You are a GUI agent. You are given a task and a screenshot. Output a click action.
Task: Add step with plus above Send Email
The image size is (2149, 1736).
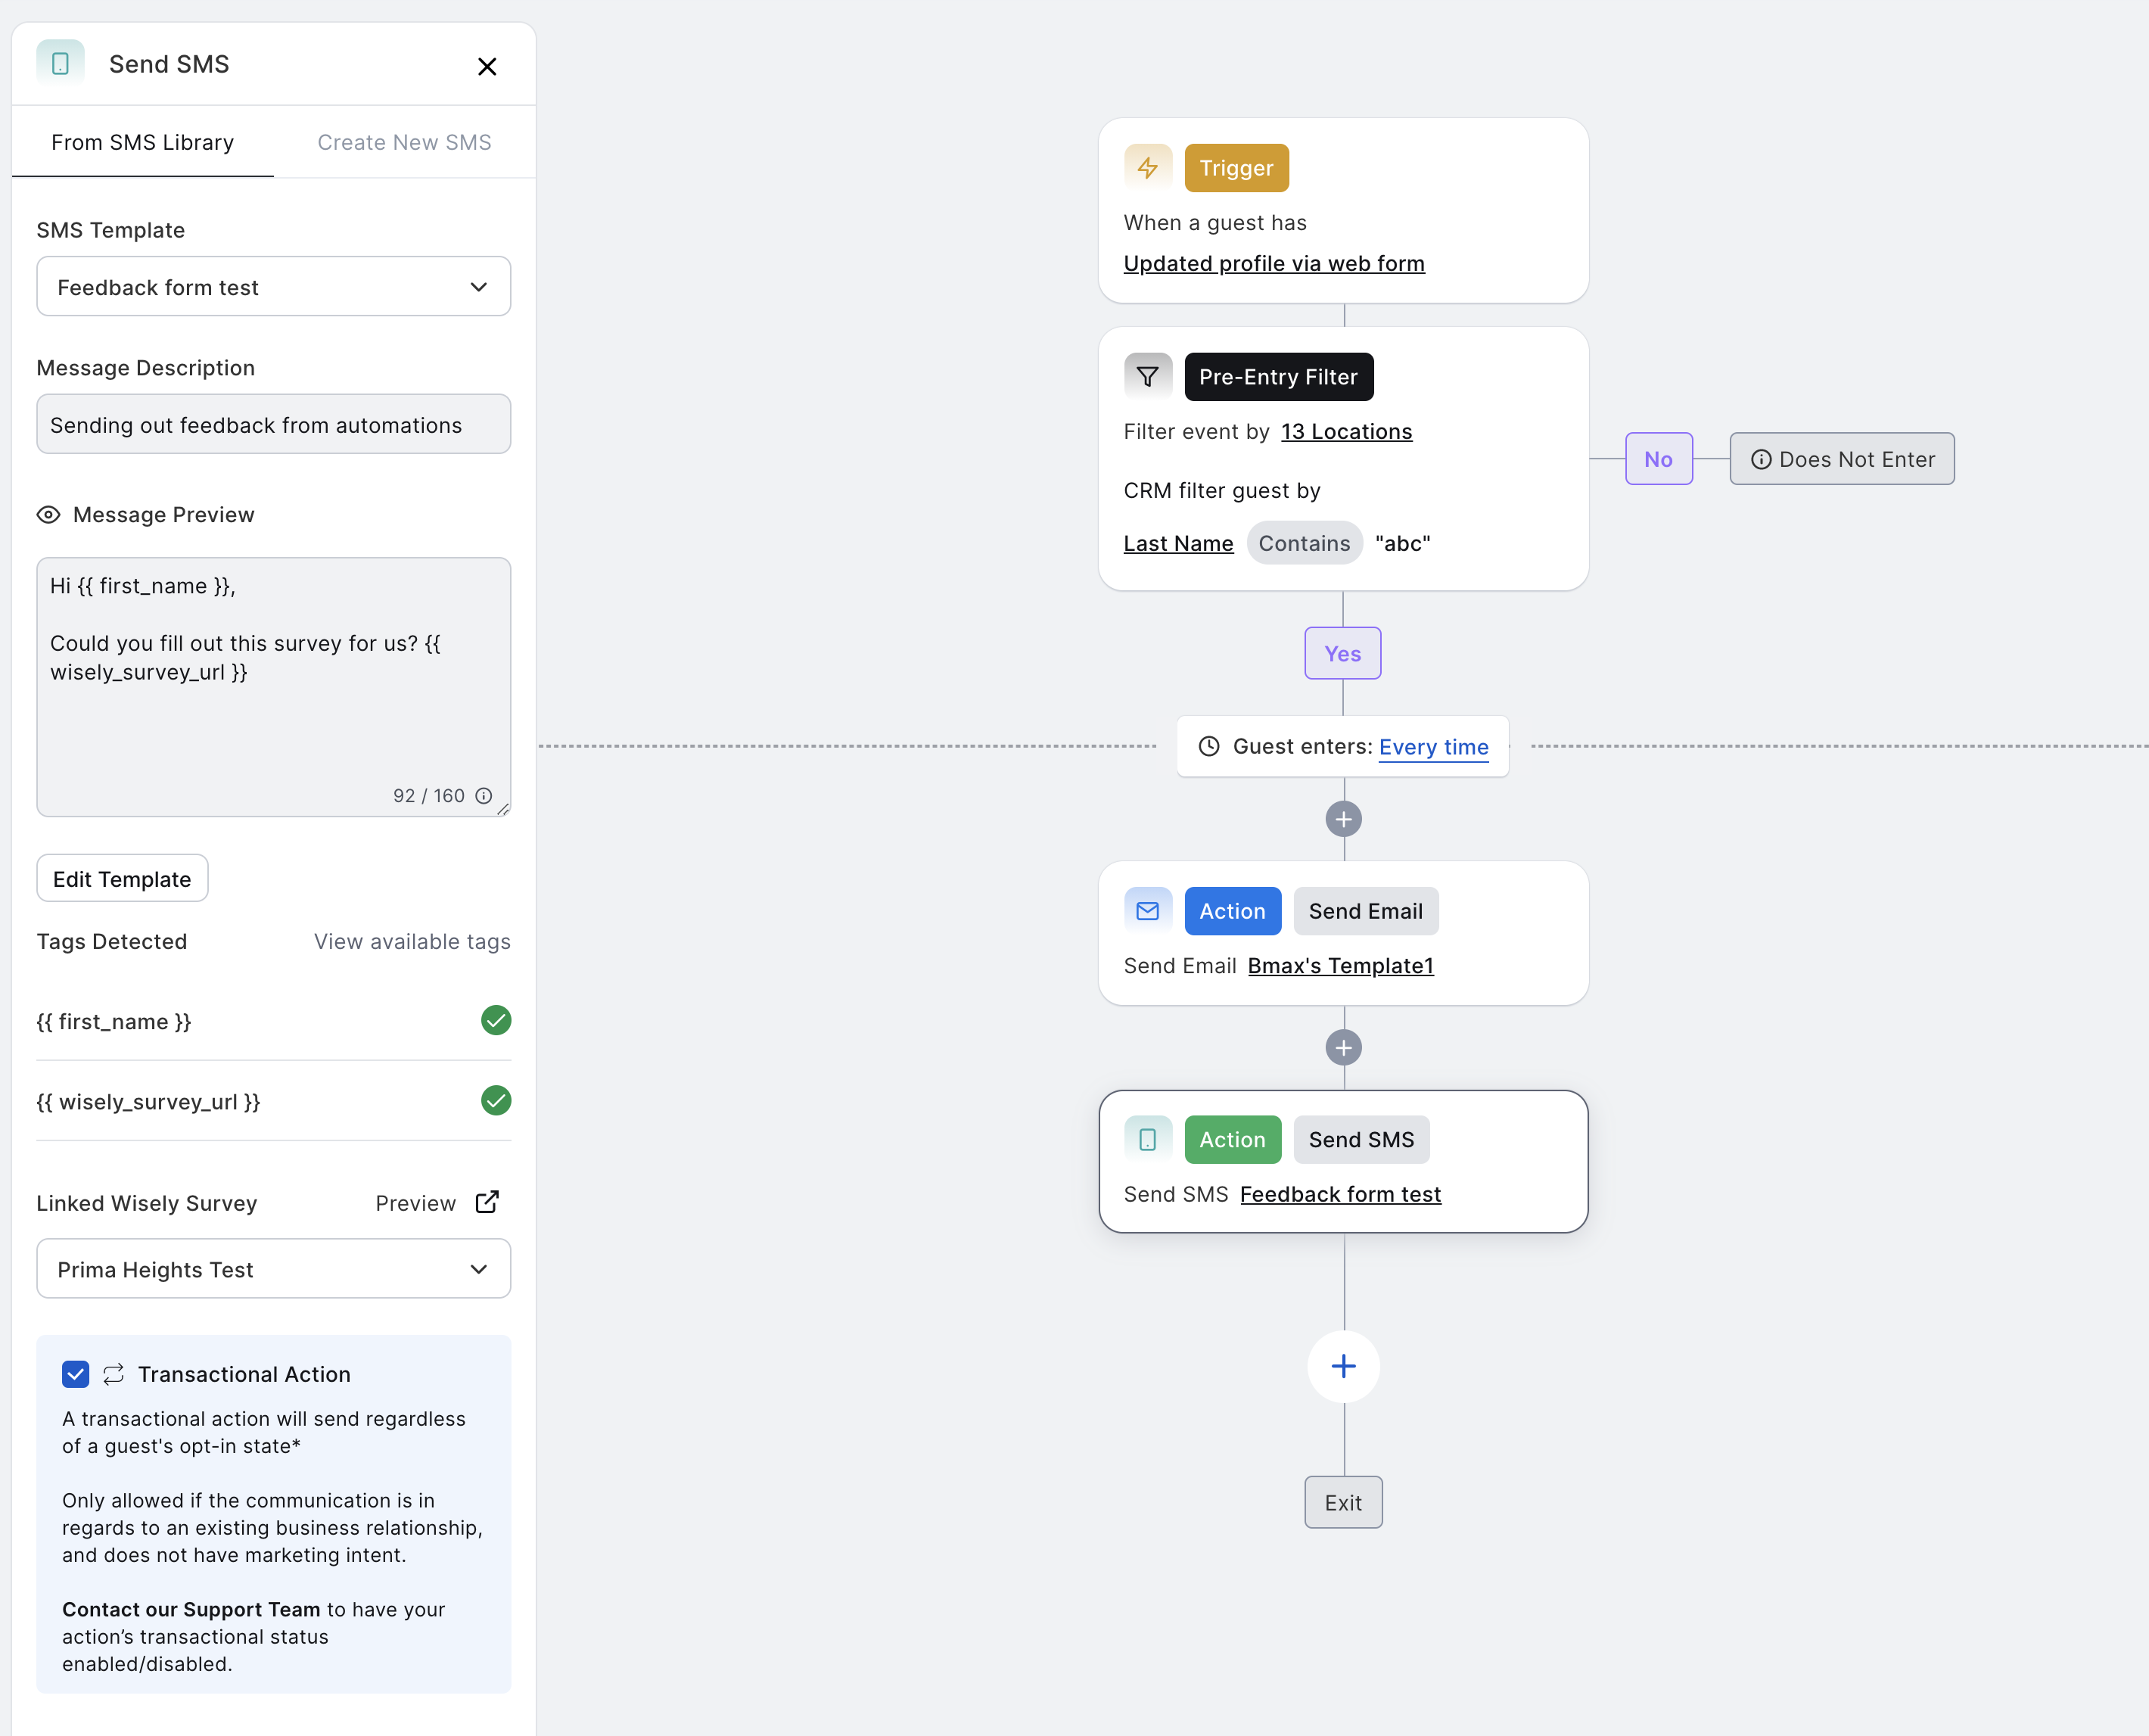(1343, 819)
